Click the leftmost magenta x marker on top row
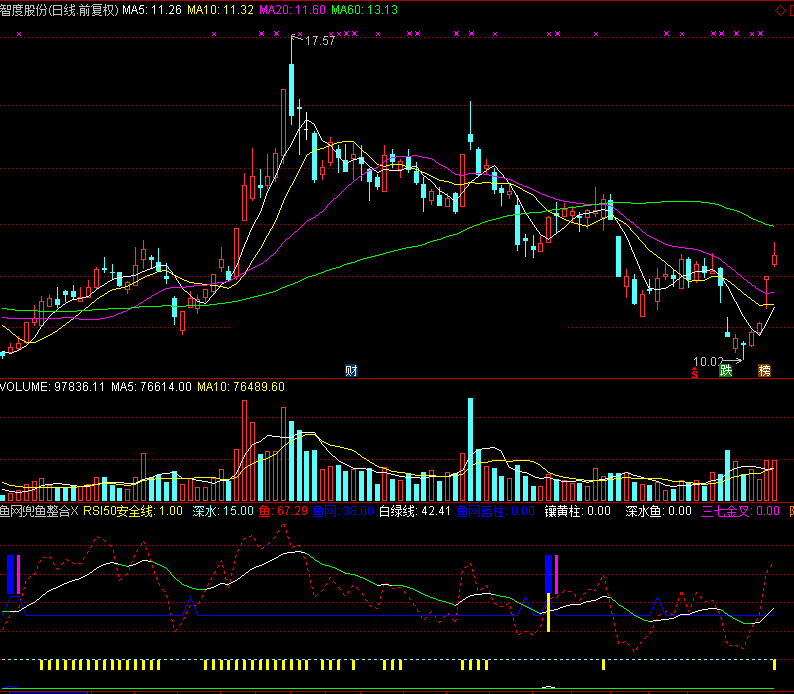The image size is (794, 694). [x=19, y=34]
